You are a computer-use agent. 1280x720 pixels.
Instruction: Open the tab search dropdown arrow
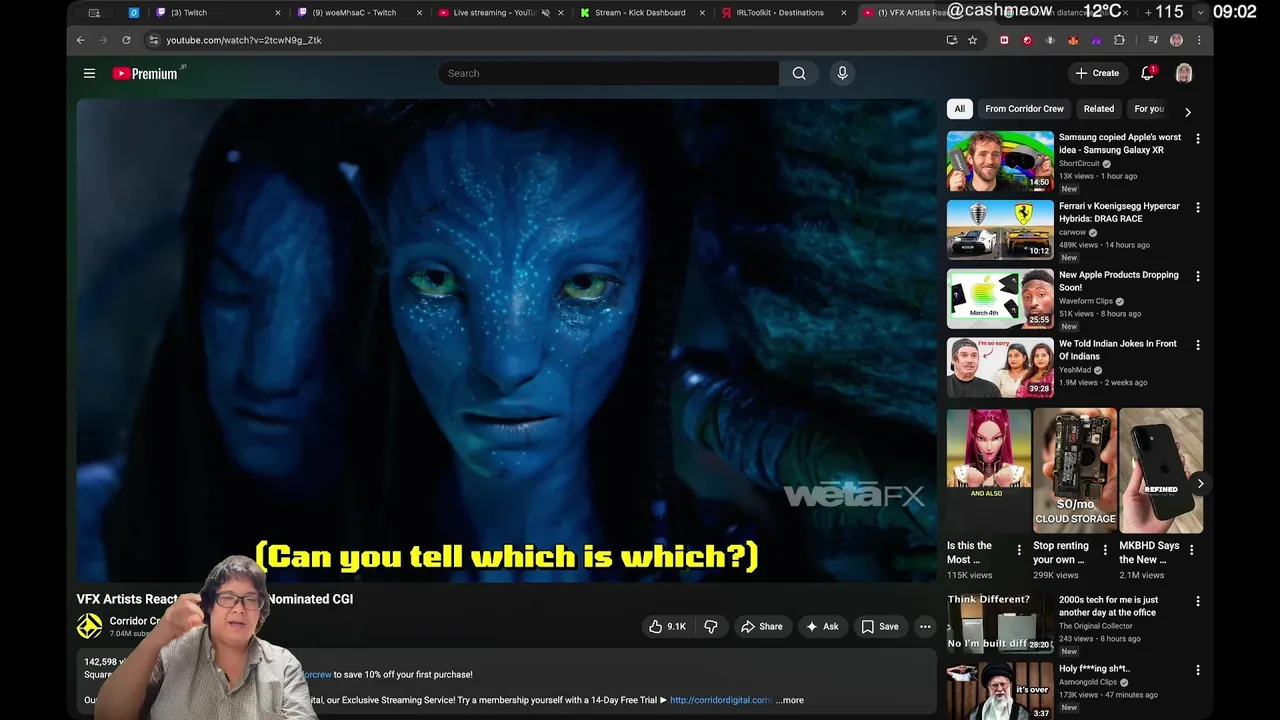1200,13
